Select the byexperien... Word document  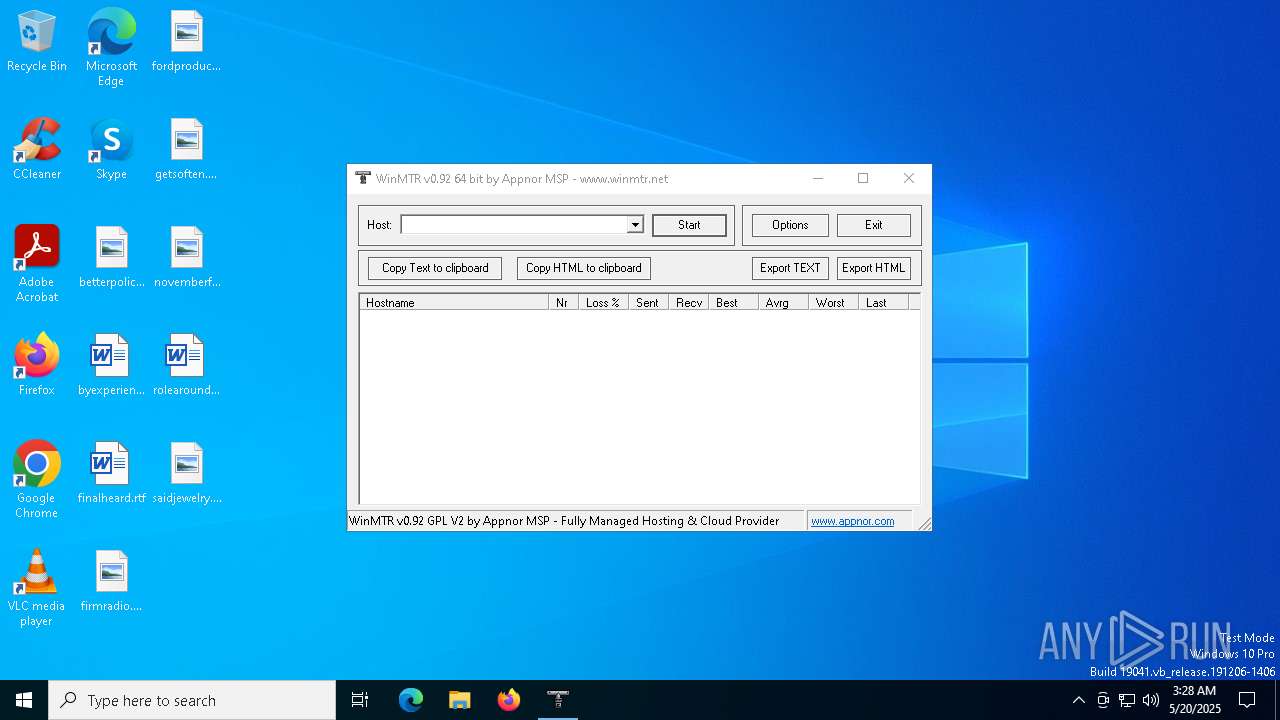point(111,366)
